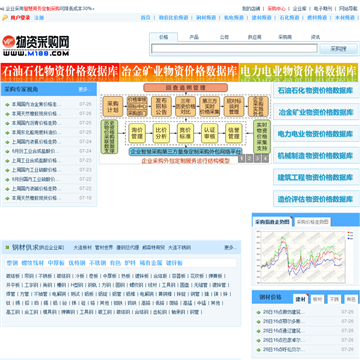Click the 镀锌板 steel category link
360x360 pixels.
(x=174, y=263)
